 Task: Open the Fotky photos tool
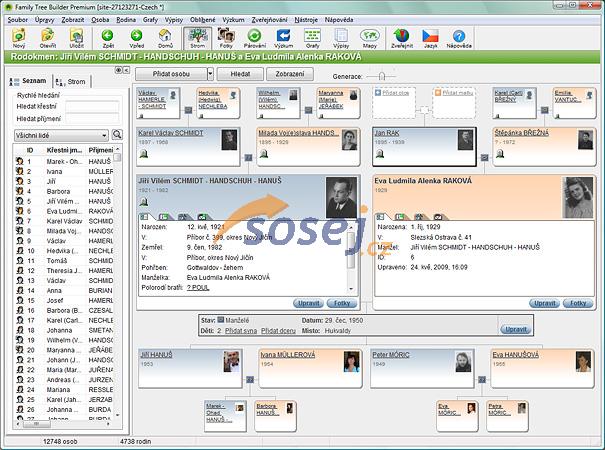pos(226,39)
